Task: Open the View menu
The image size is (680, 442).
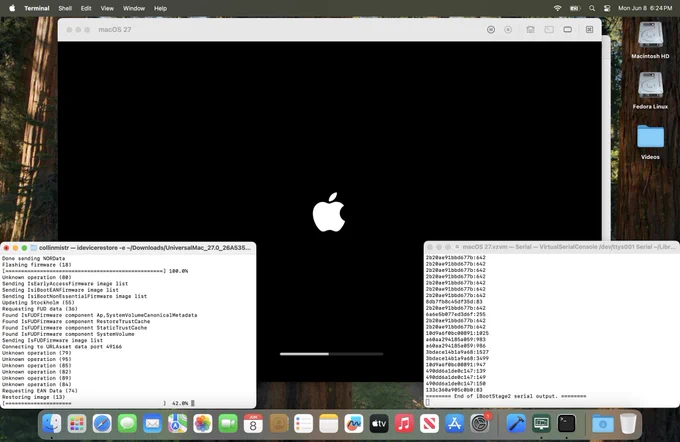Action: pos(107,8)
